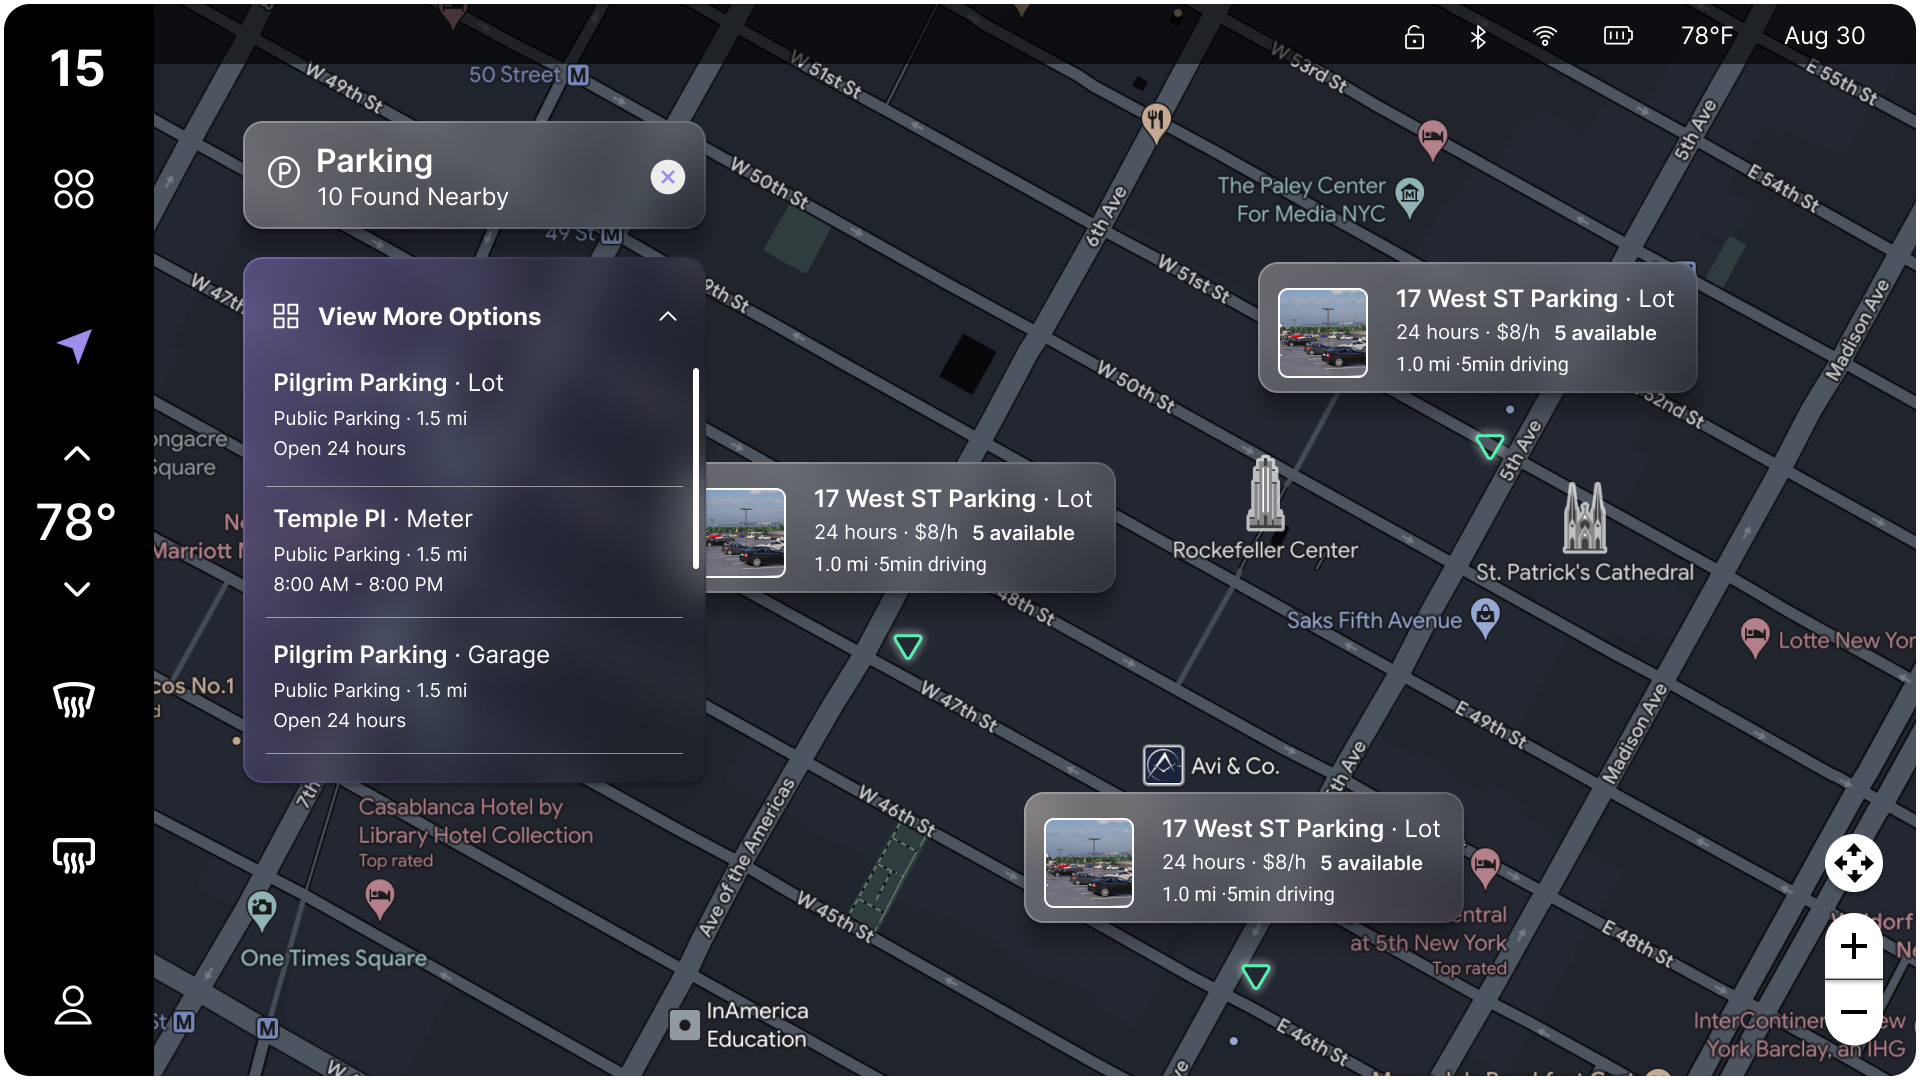
Task: Open top-right 17 West ST Parking thumbnail
Action: point(1322,333)
